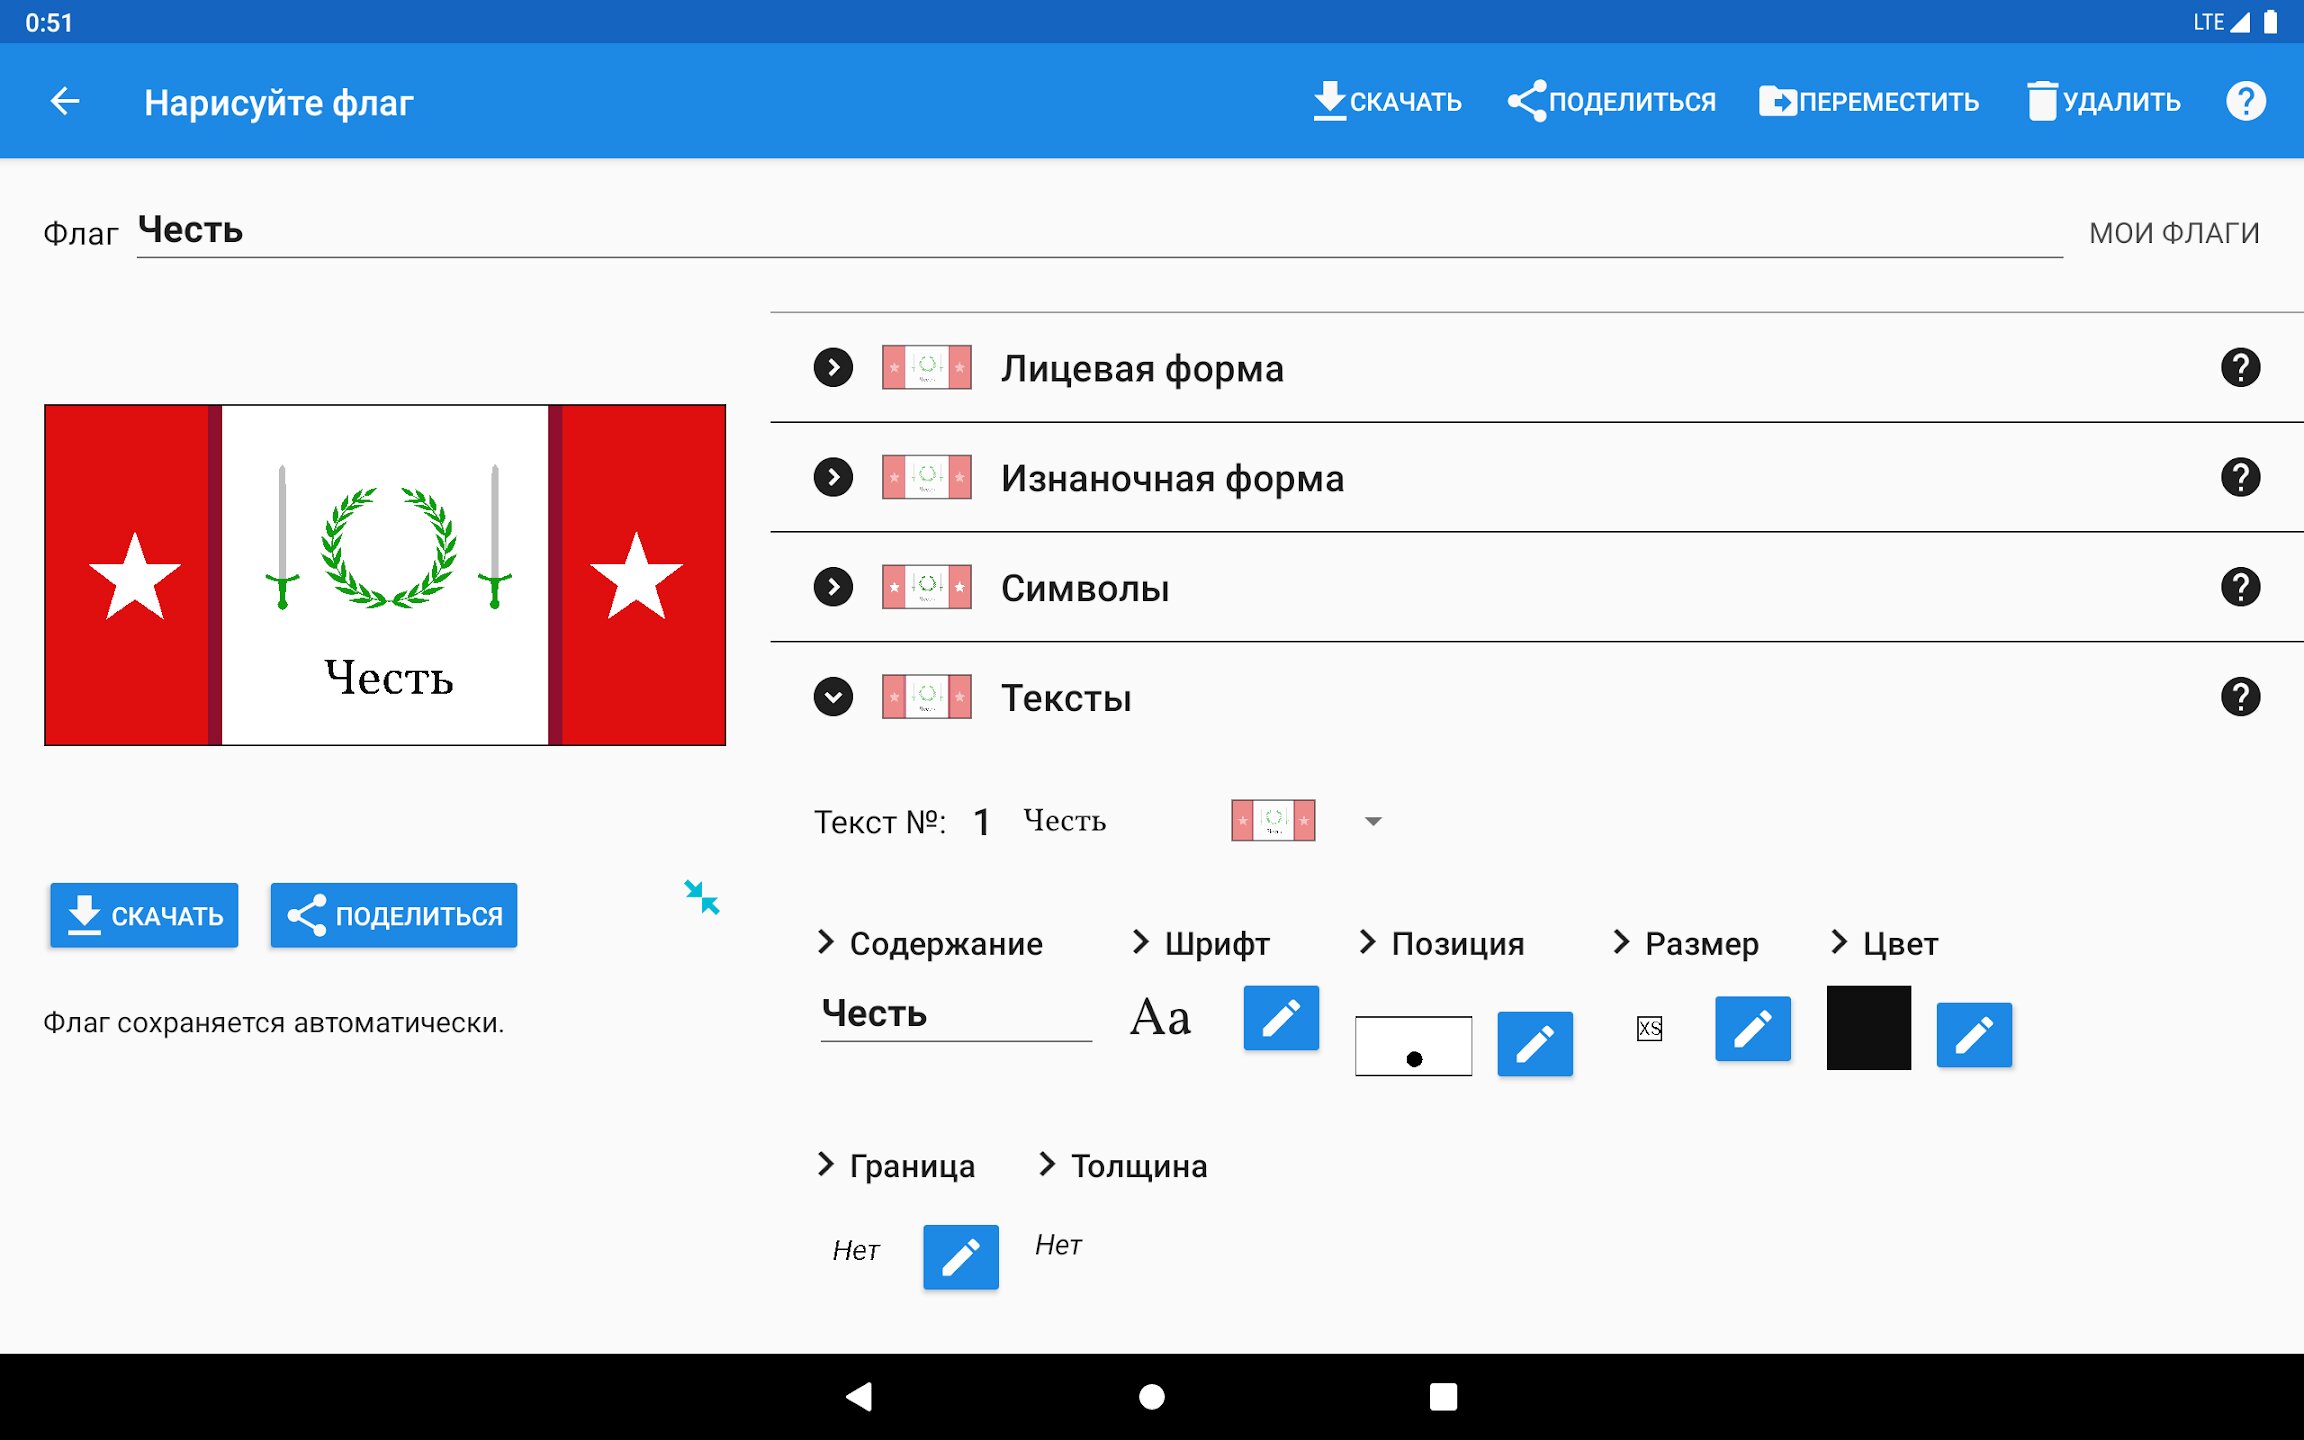
Task: Click the pencil icon to edit Граница
Action: (x=960, y=1257)
